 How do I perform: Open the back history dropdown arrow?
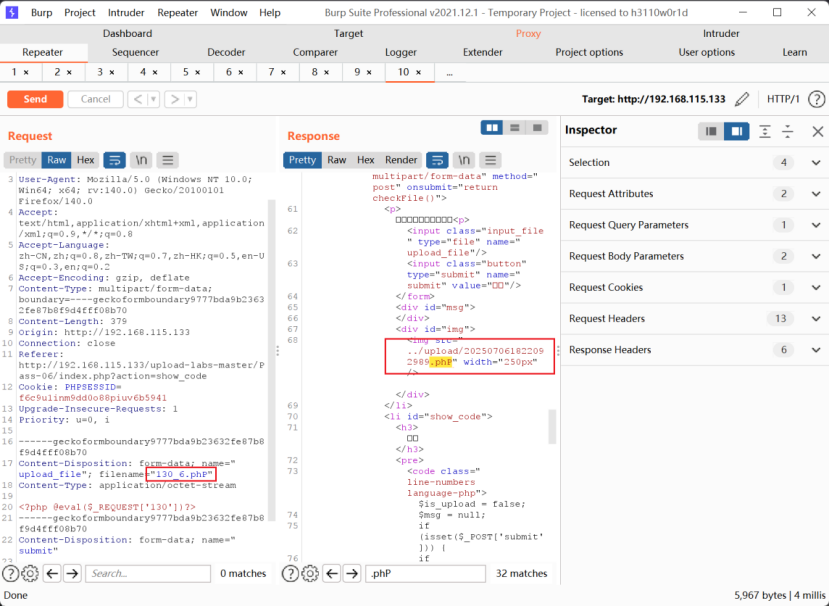click(154, 99)
